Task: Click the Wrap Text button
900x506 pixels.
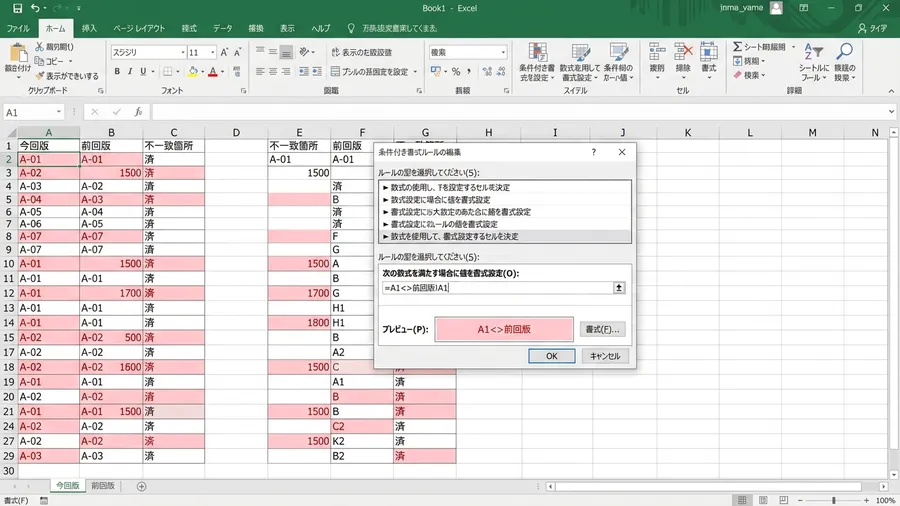Action: pos(362,52)
